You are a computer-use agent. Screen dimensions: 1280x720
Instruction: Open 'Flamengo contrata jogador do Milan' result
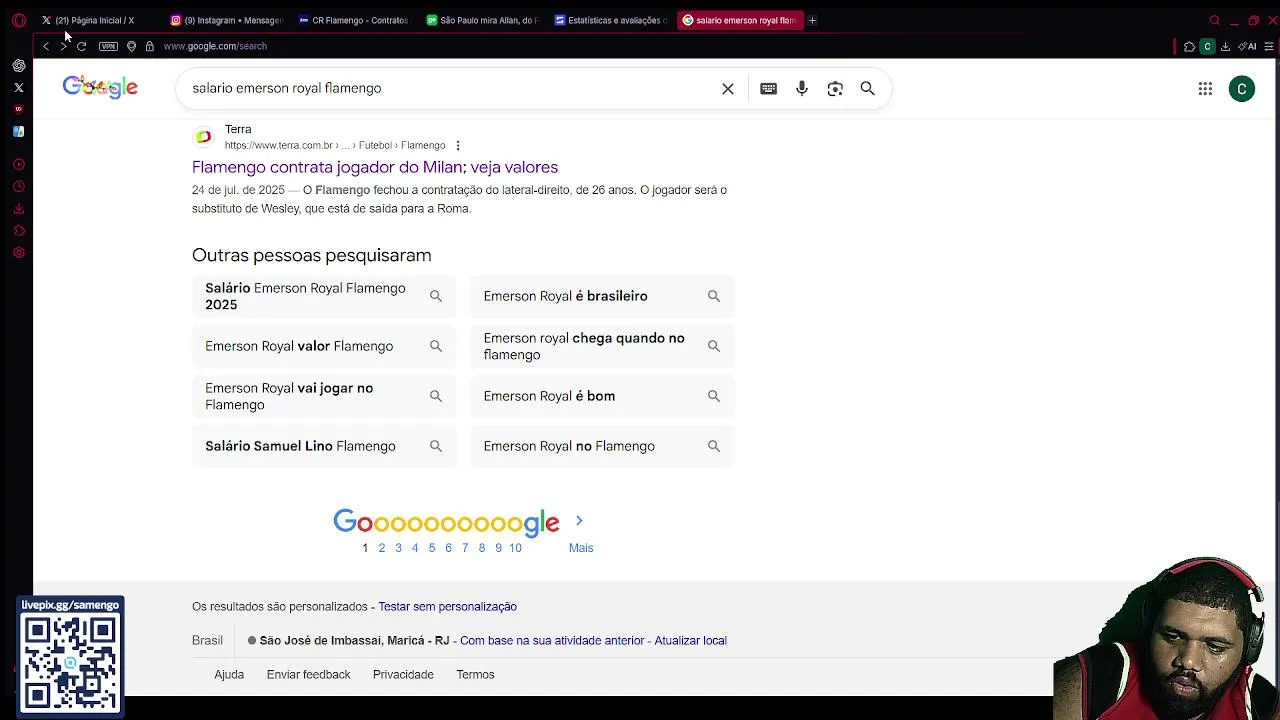[x=375, y=167]
